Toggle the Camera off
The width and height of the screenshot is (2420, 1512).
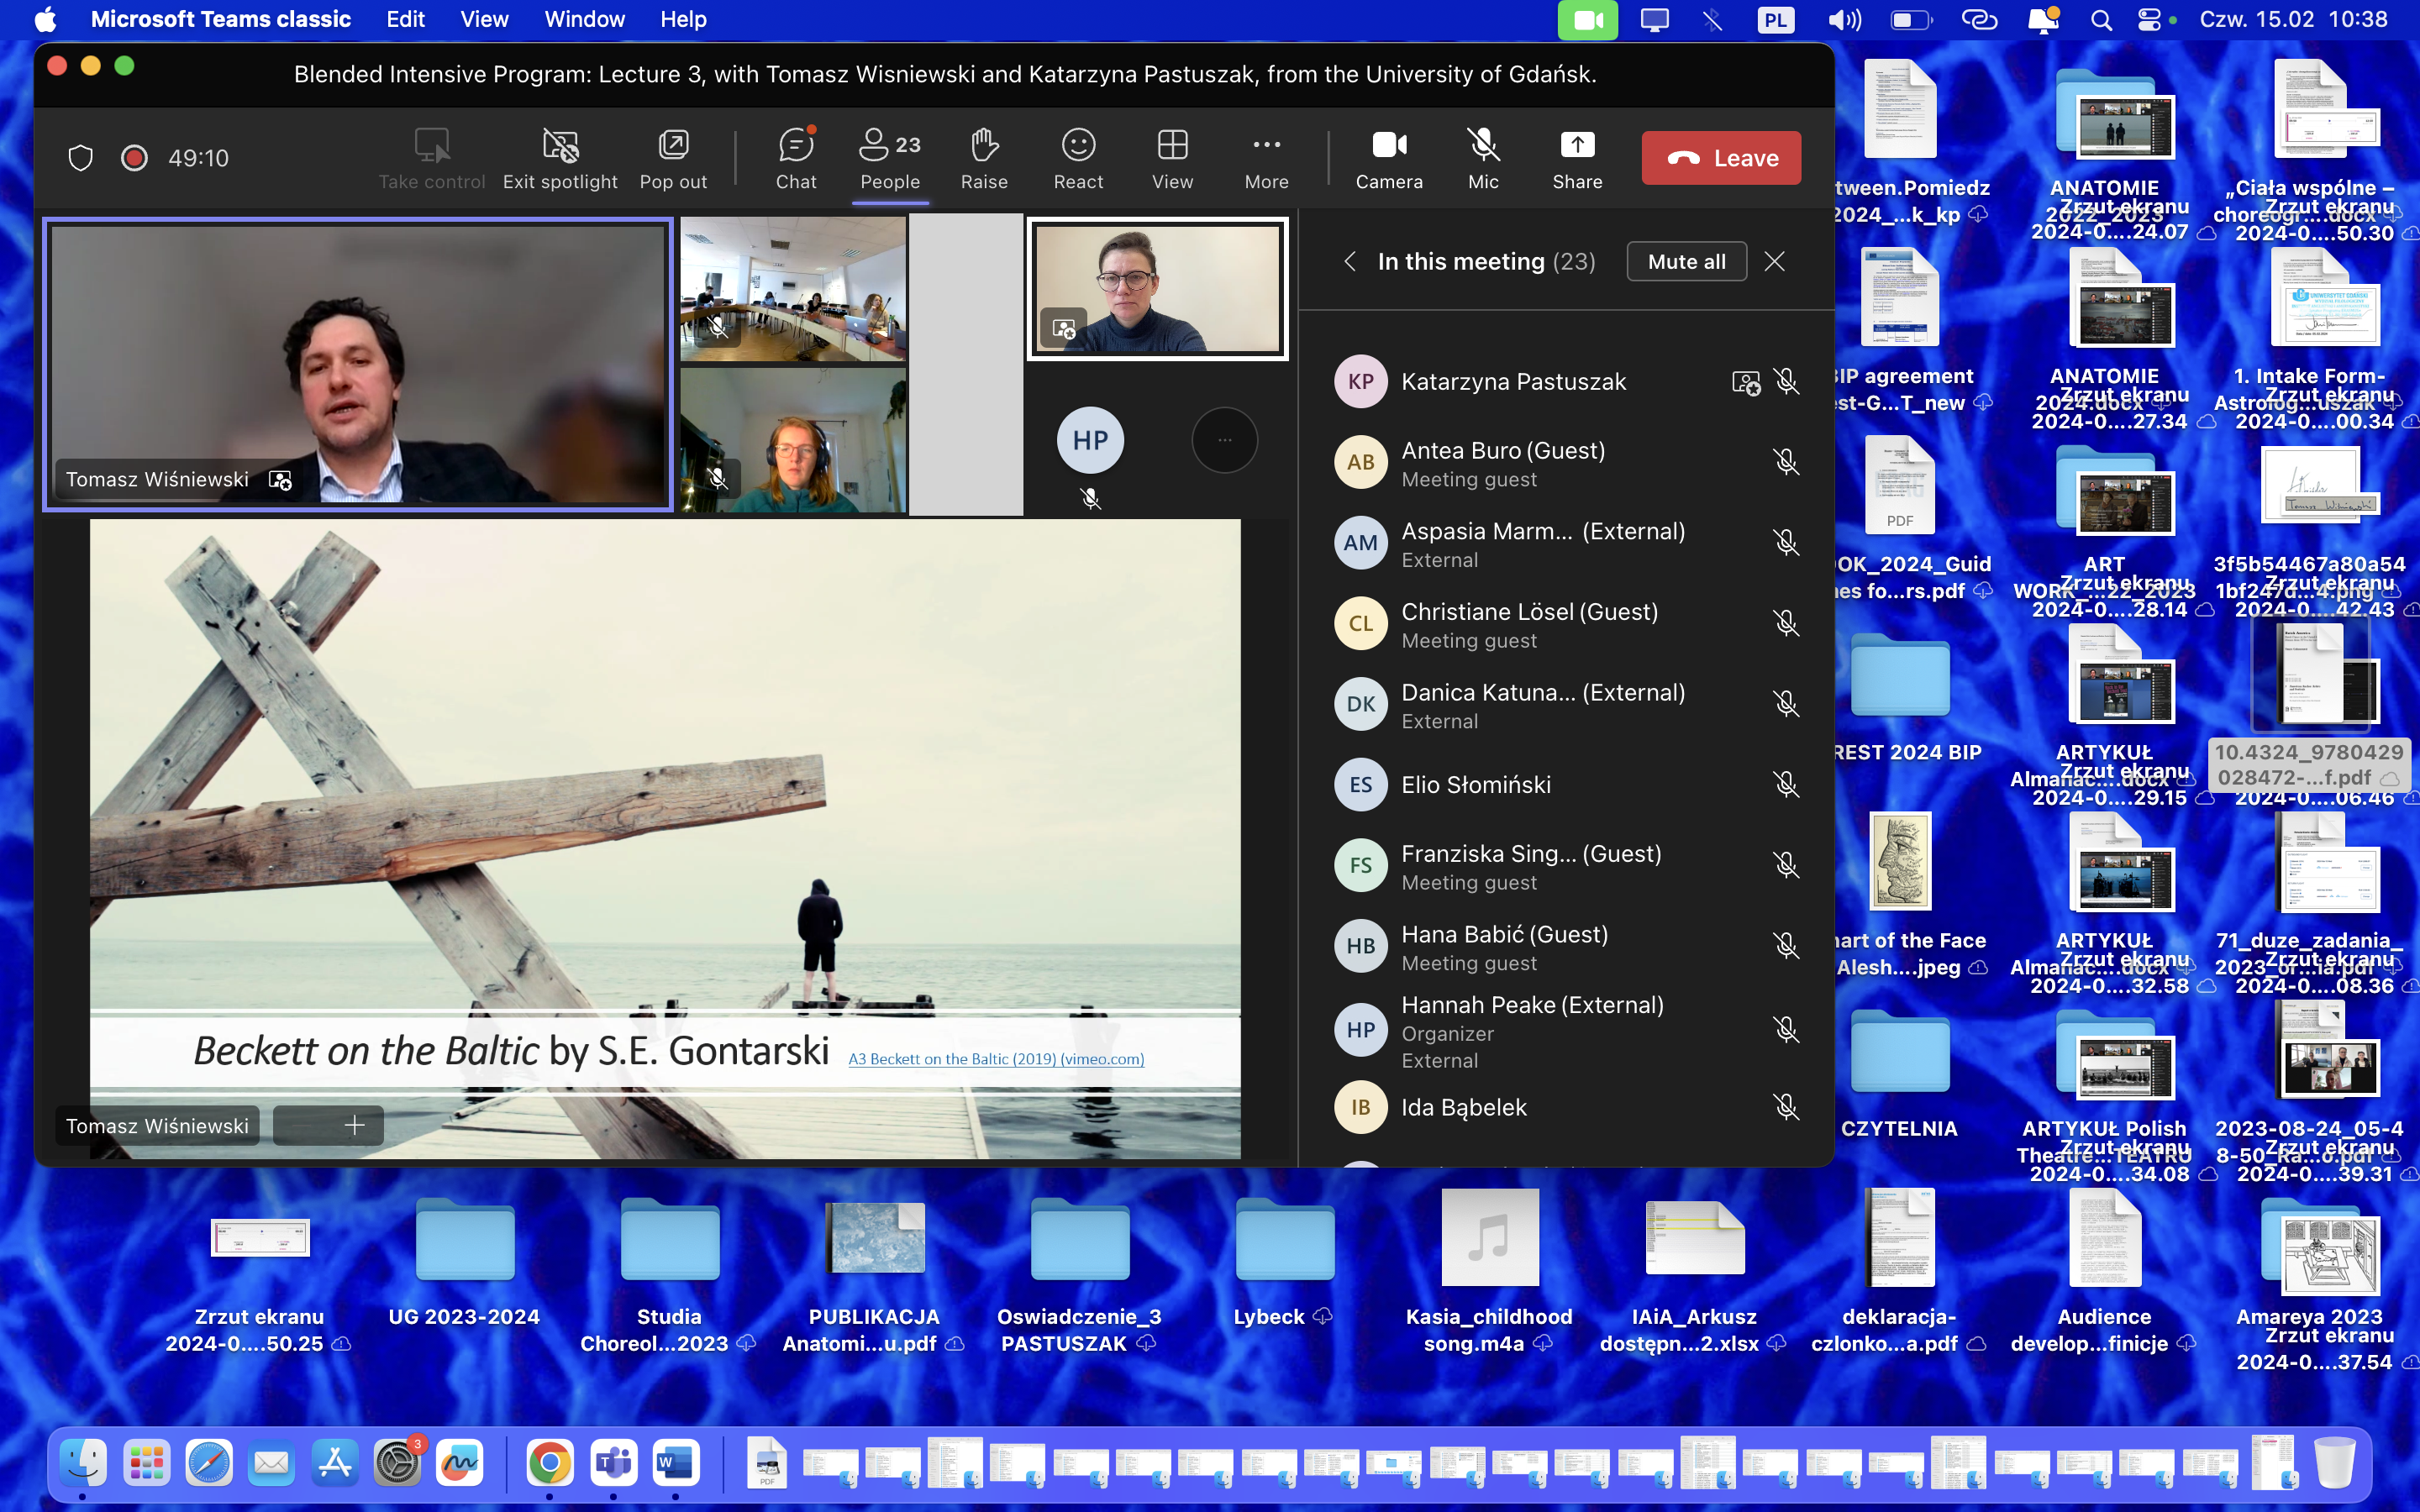(x=1389, y=158)
